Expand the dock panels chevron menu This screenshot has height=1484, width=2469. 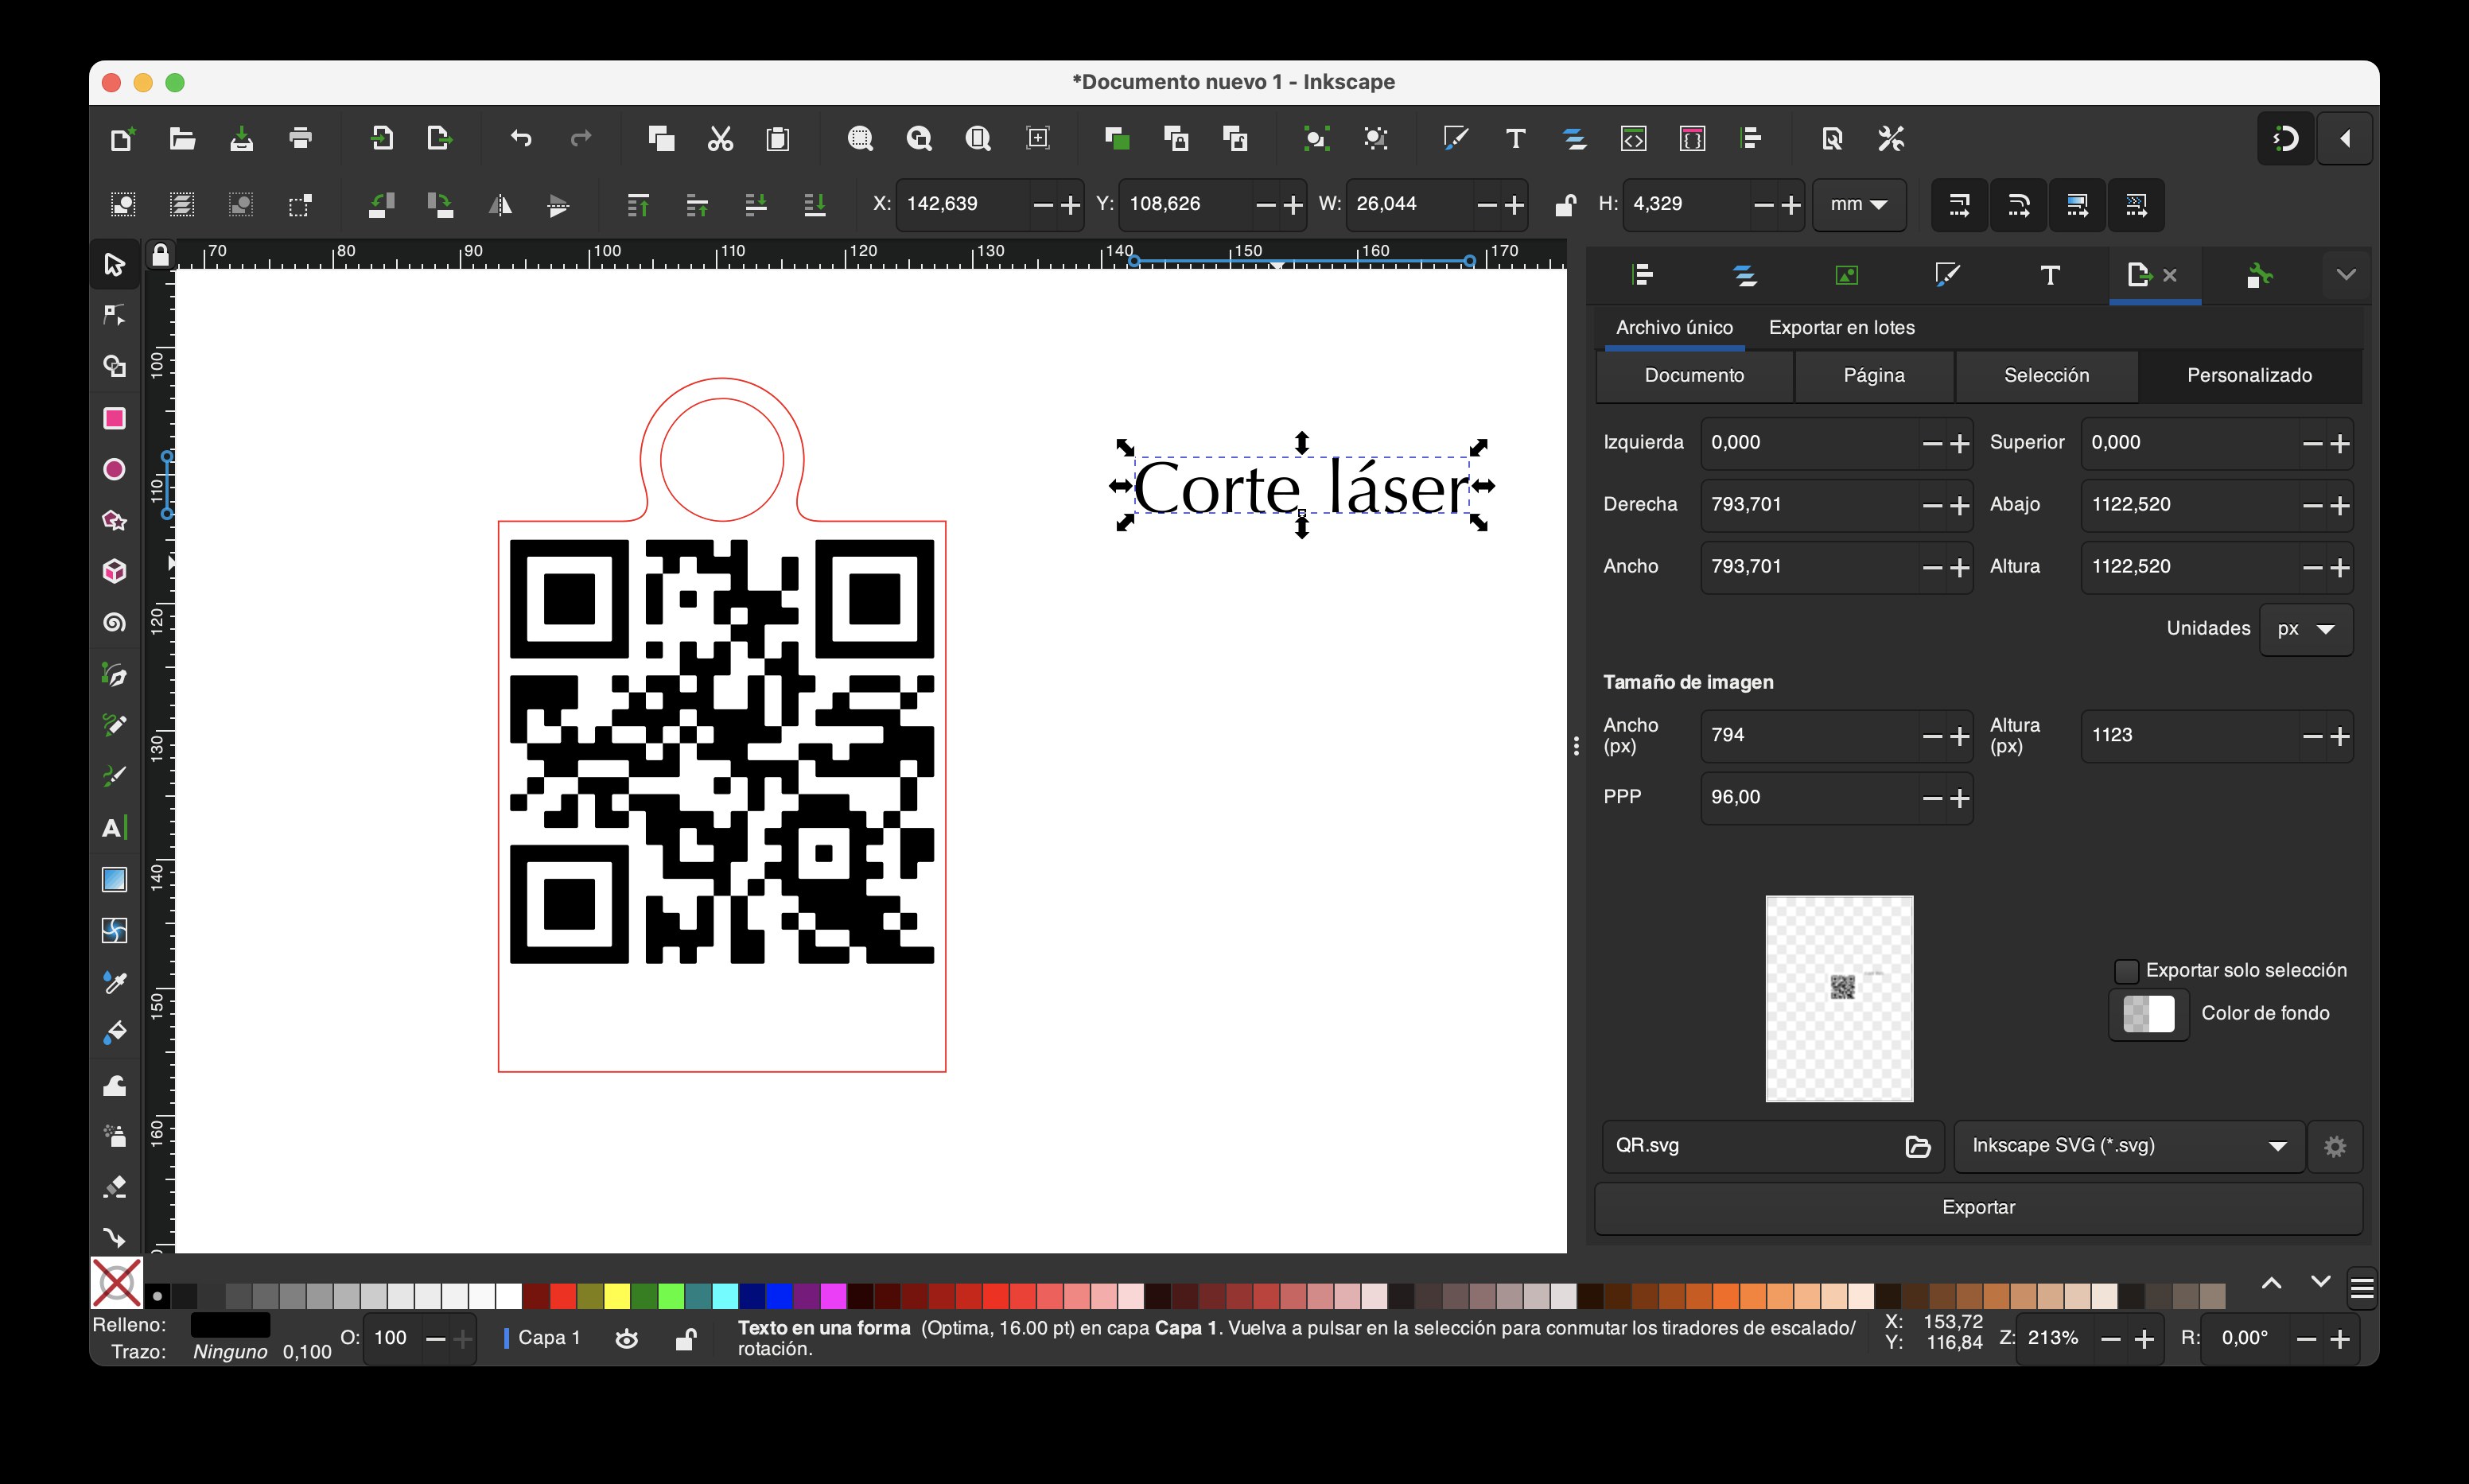pyautogui.click(x=2346, y=275)
